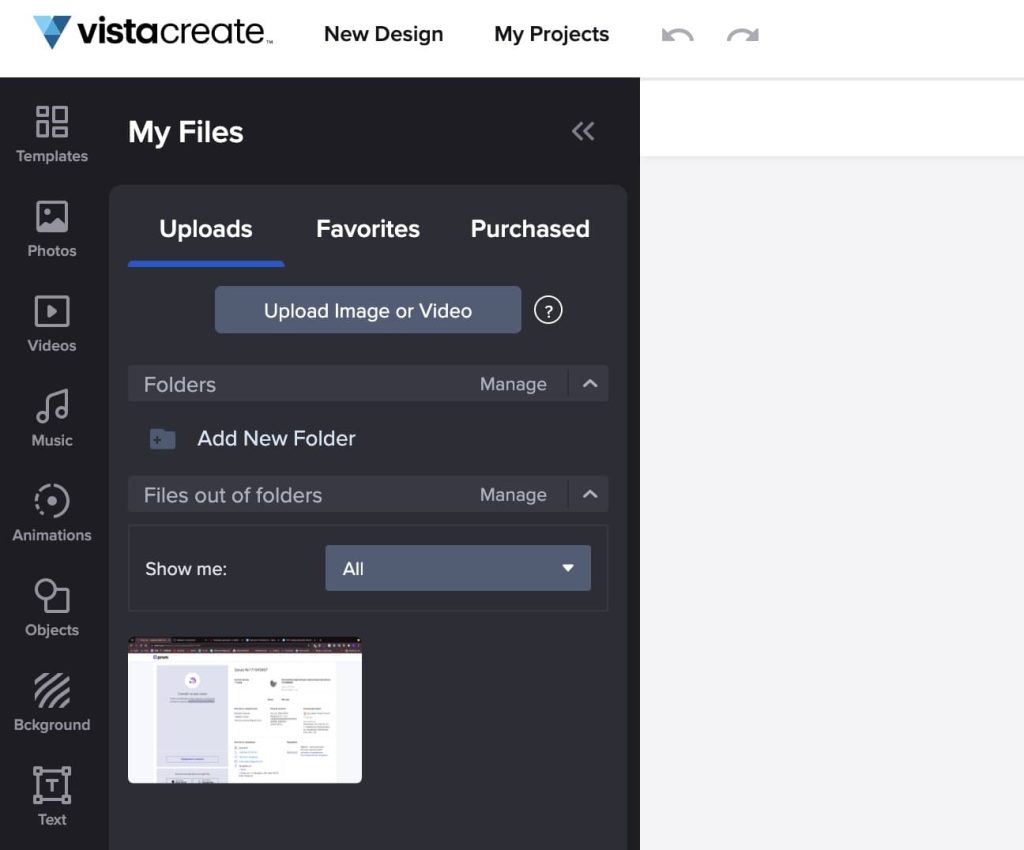
Task: Switch to the Purchased tab
Action: pyautogui.click(x=530, y=229)
